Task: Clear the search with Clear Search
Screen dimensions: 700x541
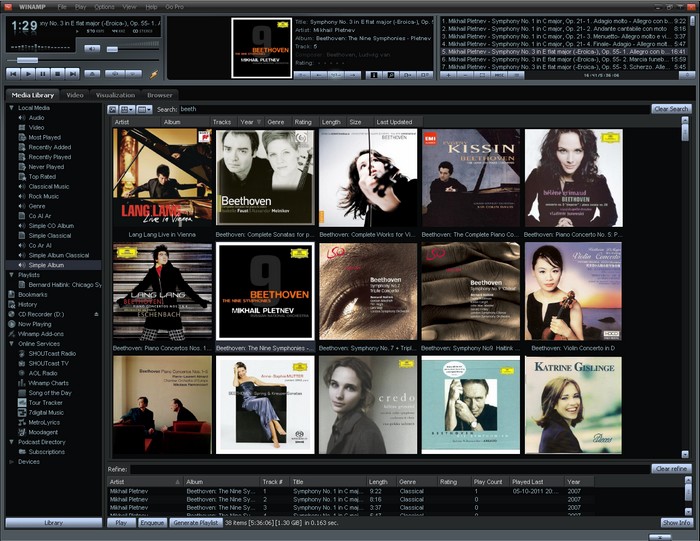Action: coord(671,109)
